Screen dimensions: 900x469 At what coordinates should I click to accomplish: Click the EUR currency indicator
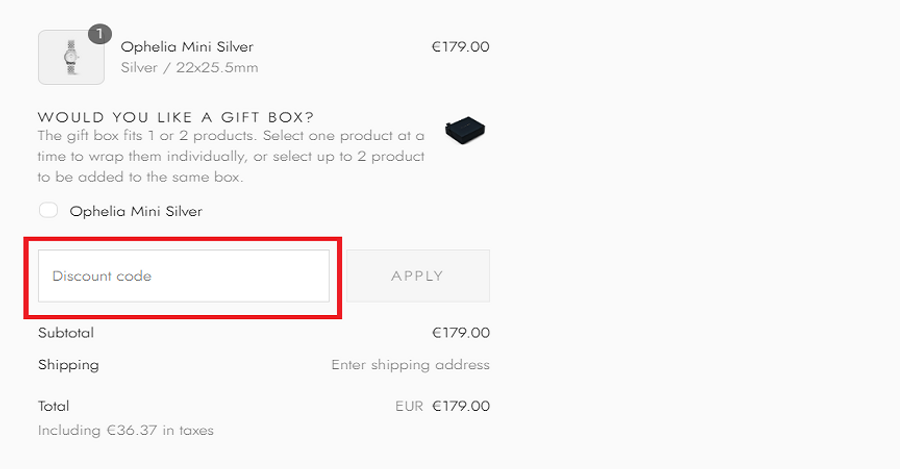[409, 407]
